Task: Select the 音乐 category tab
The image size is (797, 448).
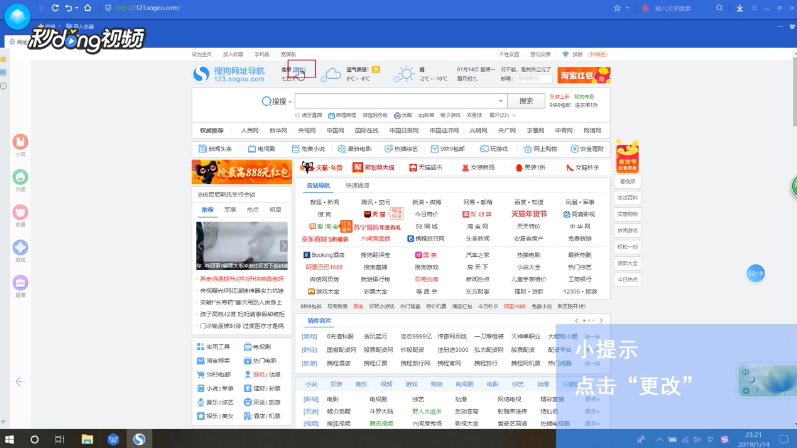Action: coord(361,384)
